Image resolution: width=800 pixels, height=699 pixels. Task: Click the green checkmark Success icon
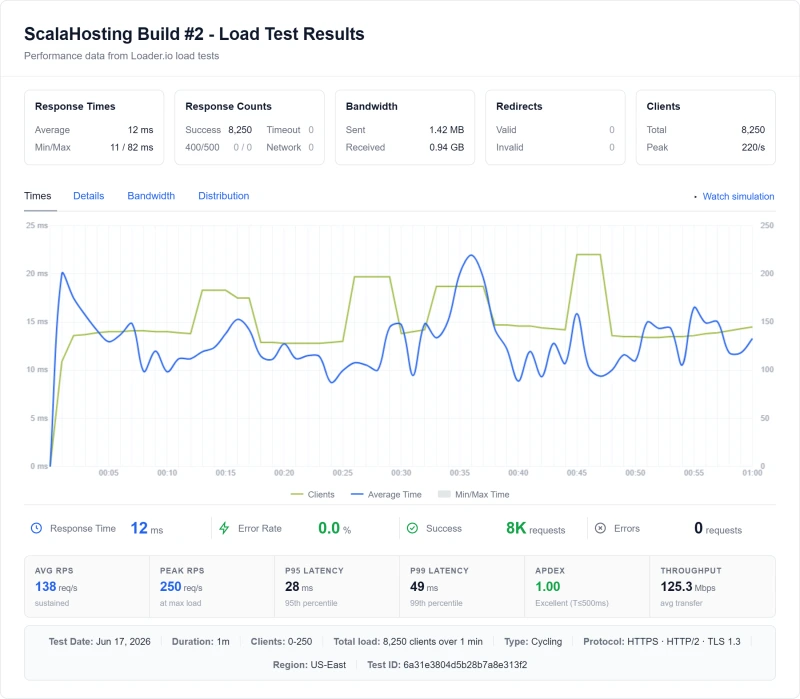click(x=412, y=528)
